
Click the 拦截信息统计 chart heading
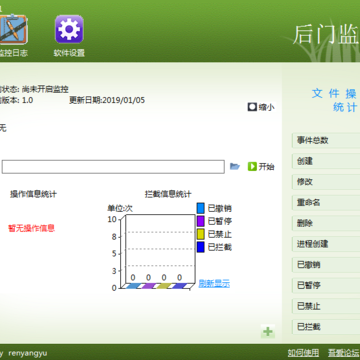[168, 194]
